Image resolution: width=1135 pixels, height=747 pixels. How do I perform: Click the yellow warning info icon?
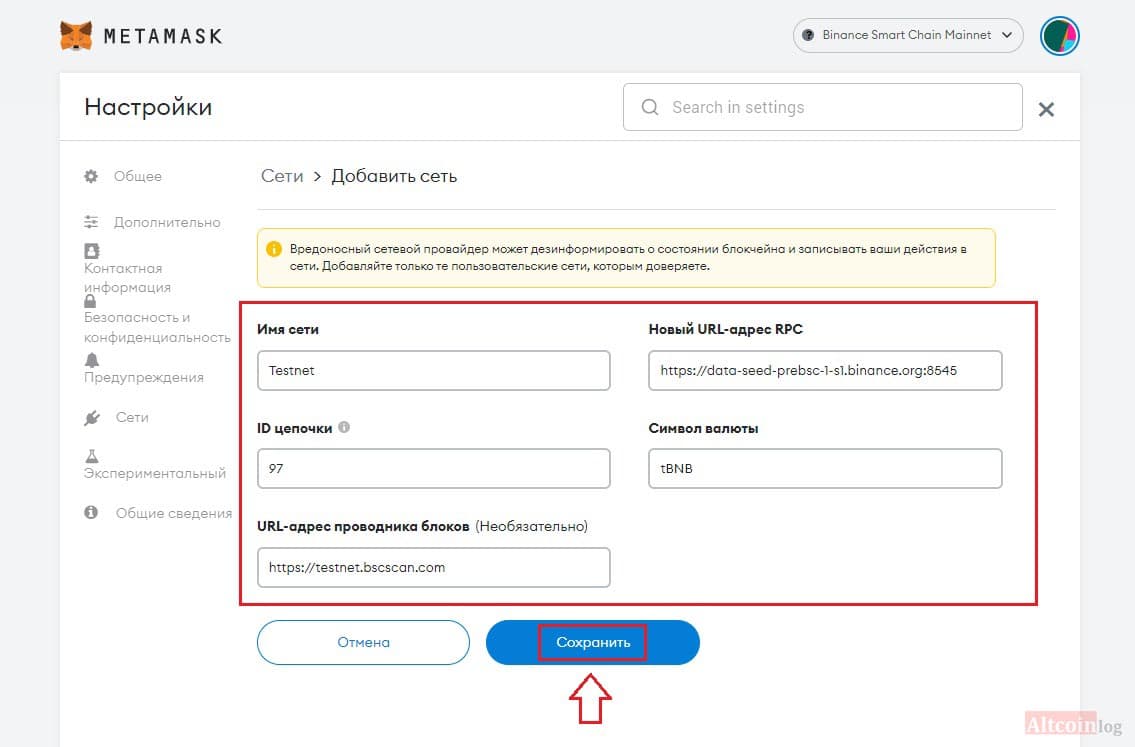coord(274,248)
